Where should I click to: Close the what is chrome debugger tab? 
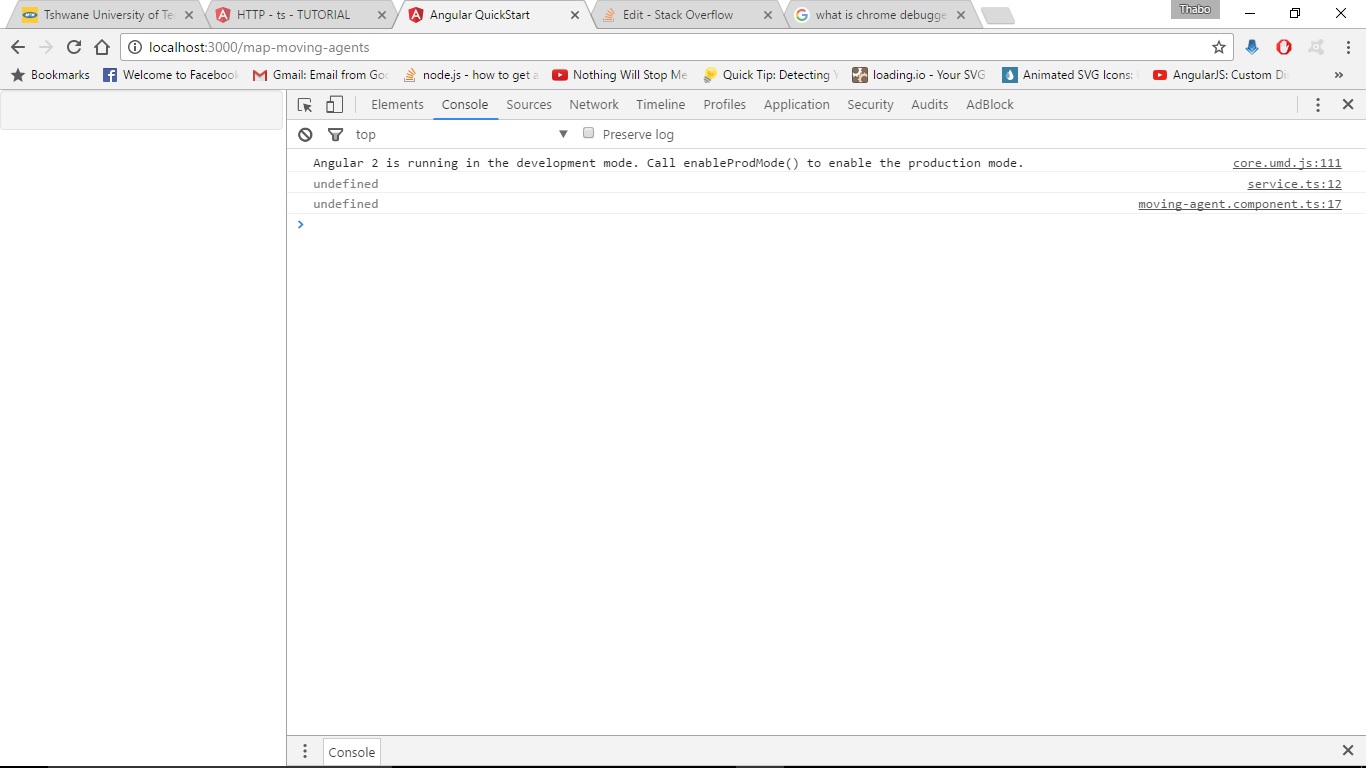(x=960, y=15)
